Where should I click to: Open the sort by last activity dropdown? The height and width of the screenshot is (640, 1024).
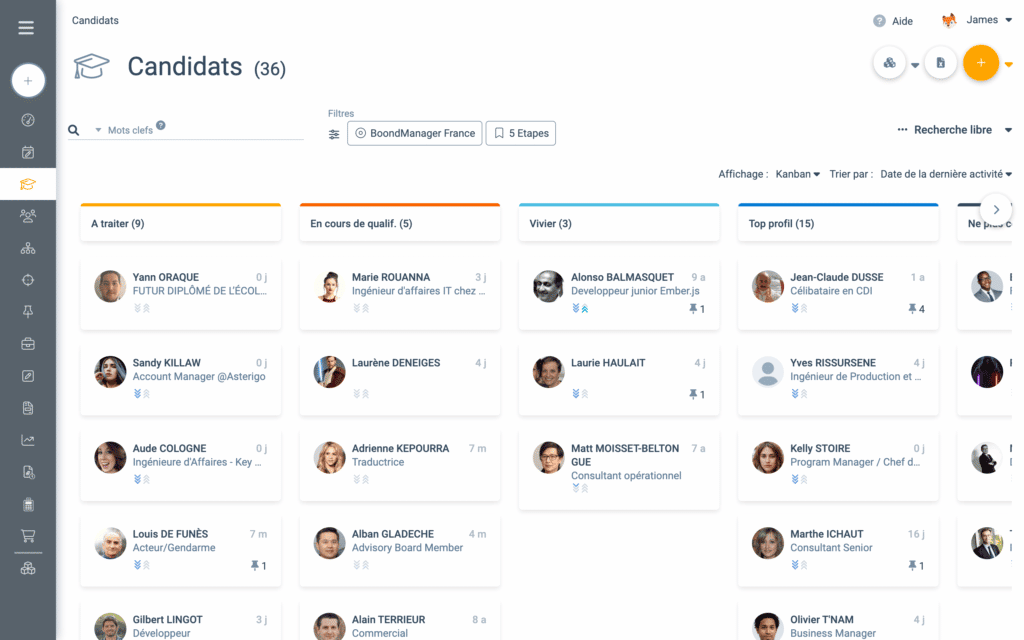946,174
